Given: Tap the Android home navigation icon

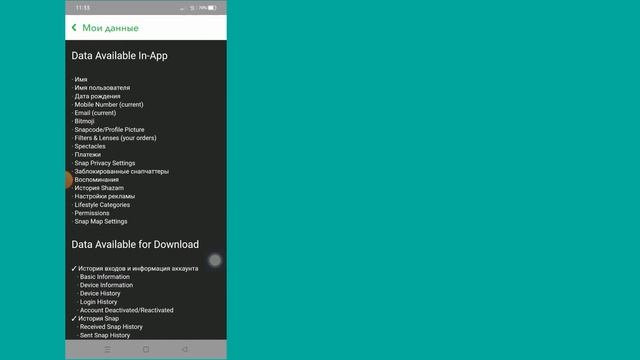Looking at the screenshot, I should (x=146, y=349).
